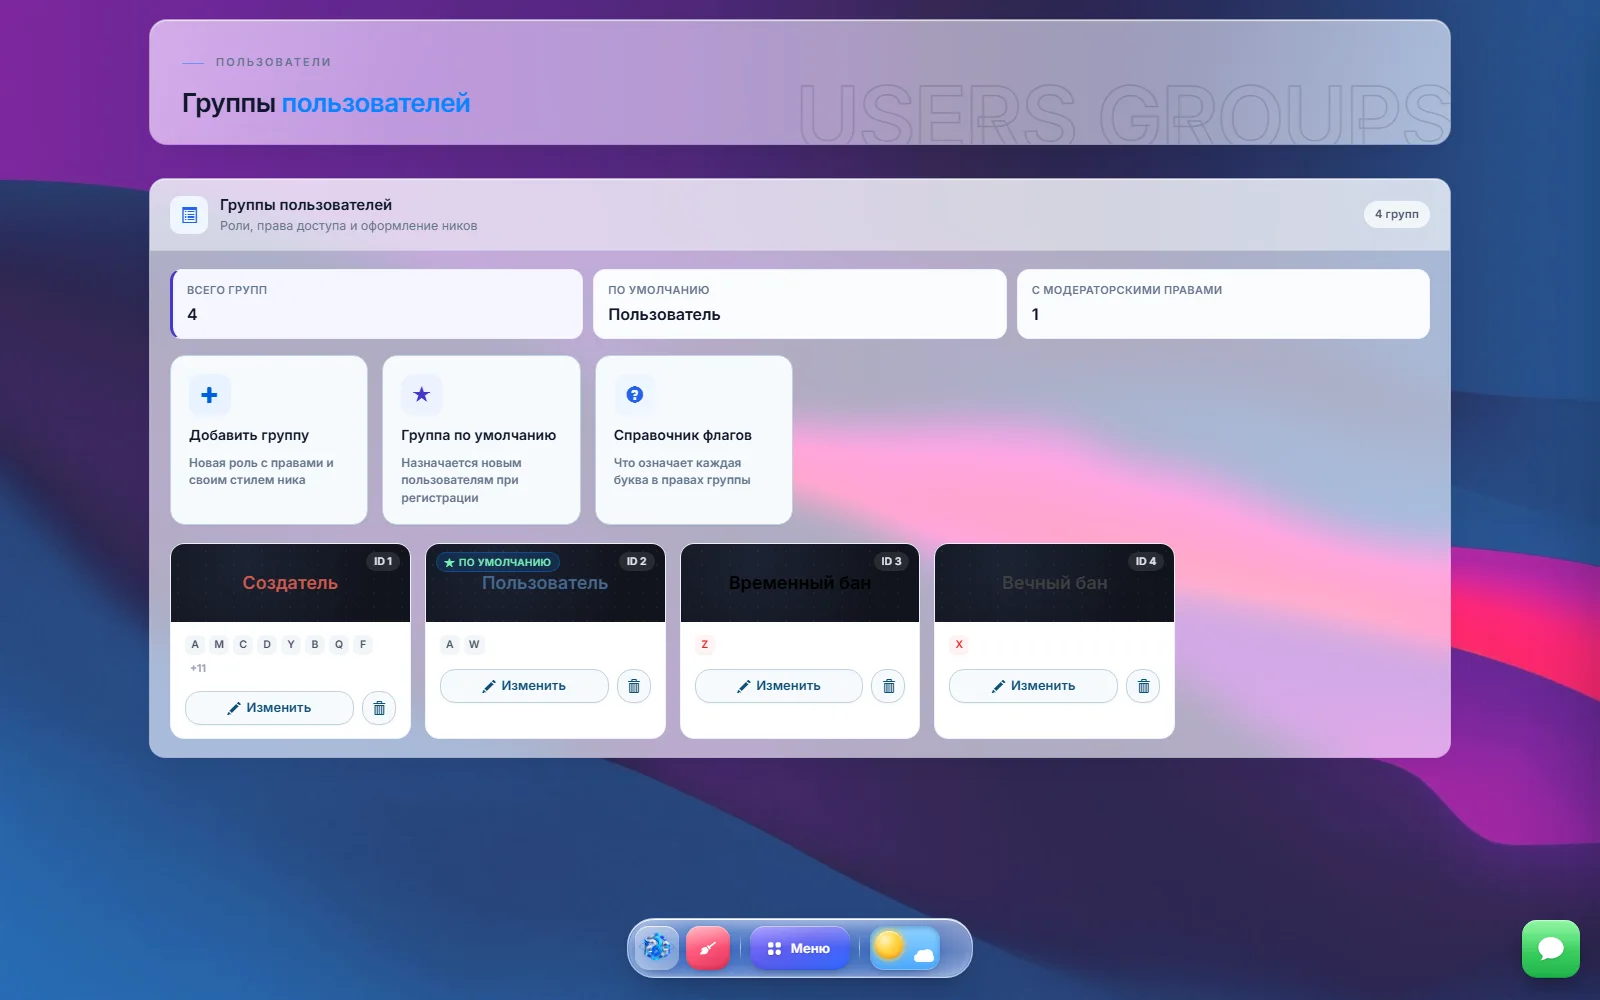Click the ПОЛЬЗОВАТЕЛИ breadcrumb label

273,62
